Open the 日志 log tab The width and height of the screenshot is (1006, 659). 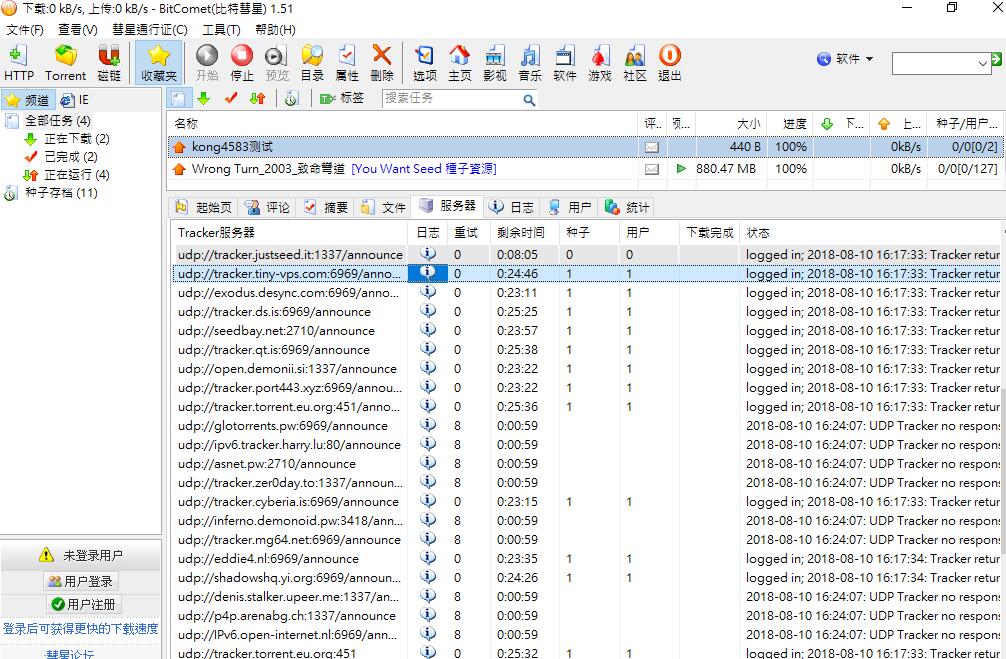(511, 207)
